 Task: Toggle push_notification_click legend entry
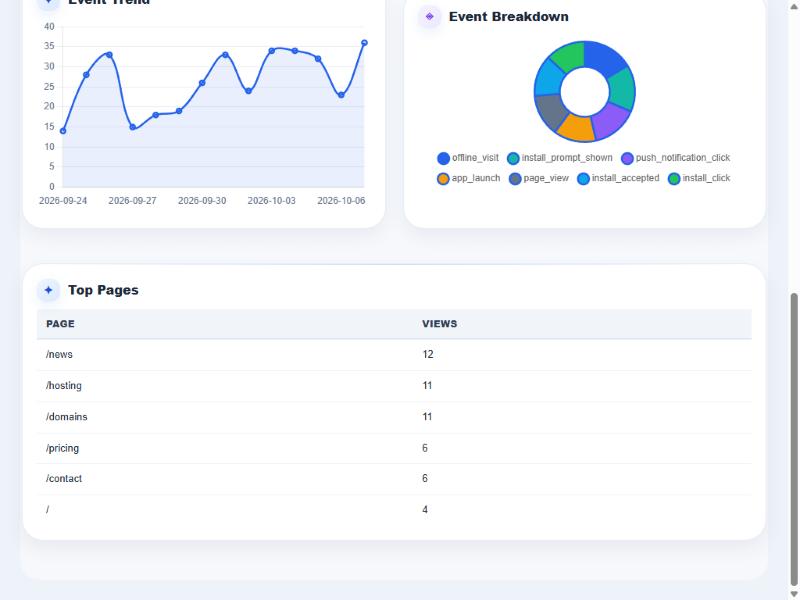click(676, 158)
